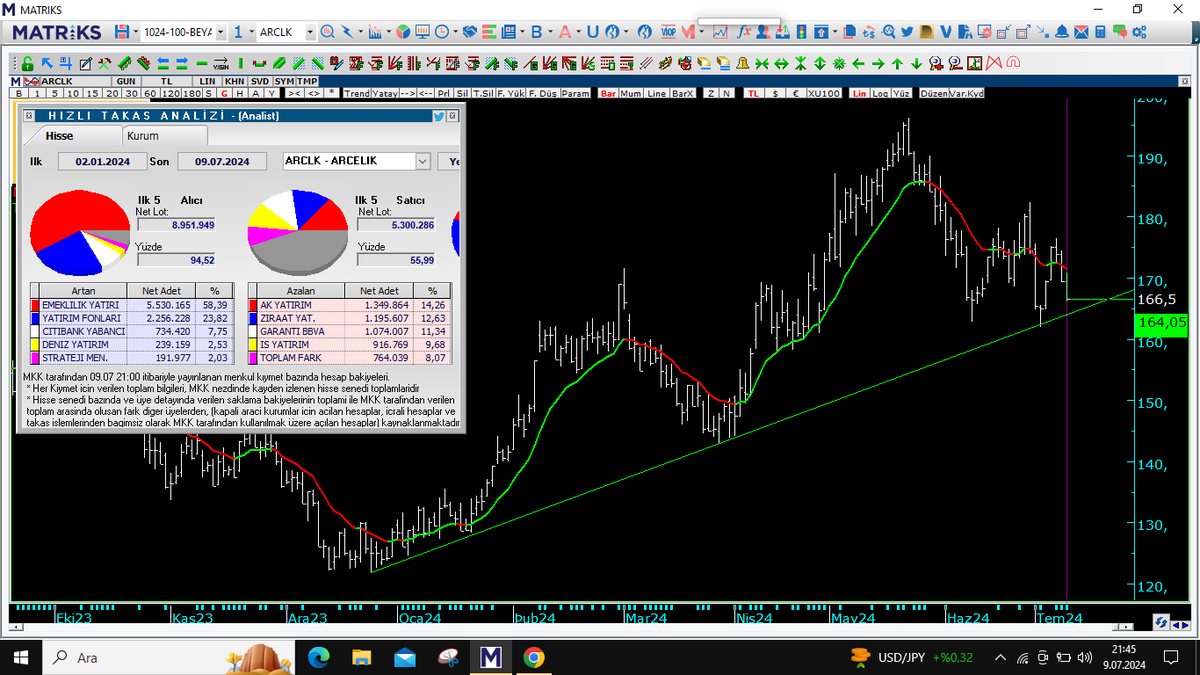Select the € currency toggle
1200x675 pixels.
(x=796, y=93)
